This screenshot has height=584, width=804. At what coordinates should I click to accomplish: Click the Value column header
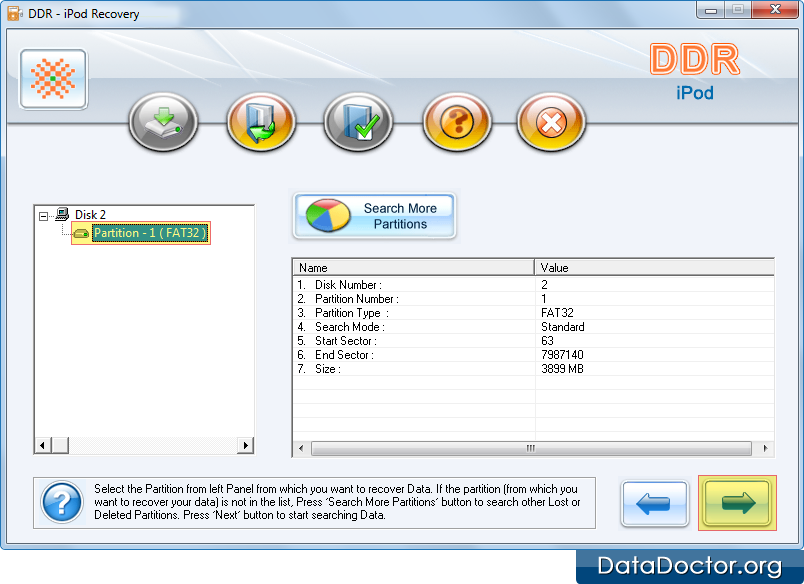(654, 268)
